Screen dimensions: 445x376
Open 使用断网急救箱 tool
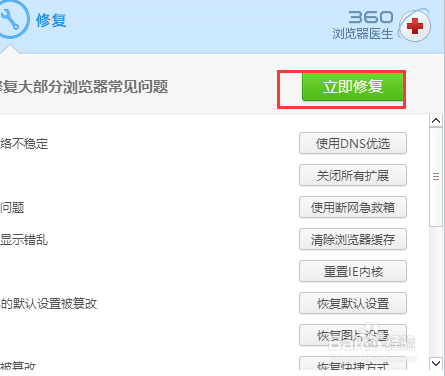click(x=353, y=207)
